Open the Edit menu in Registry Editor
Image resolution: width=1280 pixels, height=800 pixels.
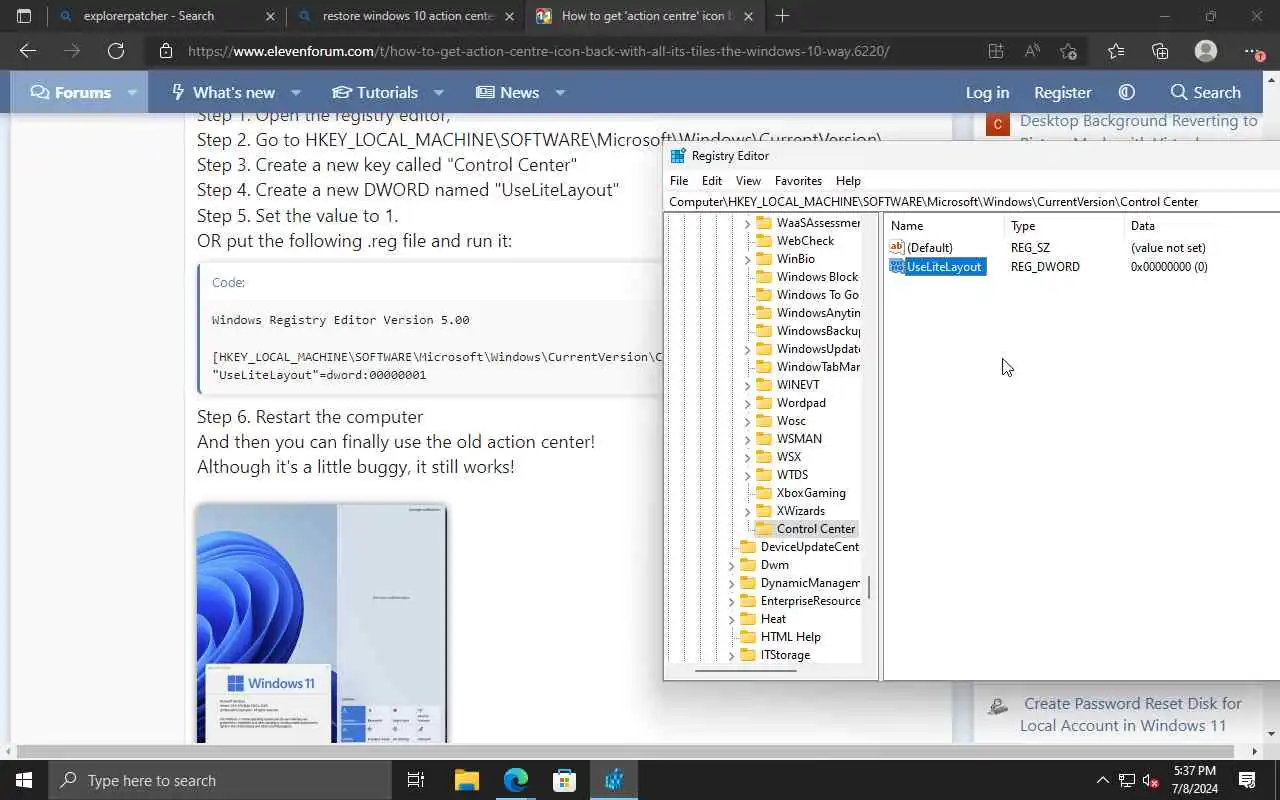coord(712,181)
